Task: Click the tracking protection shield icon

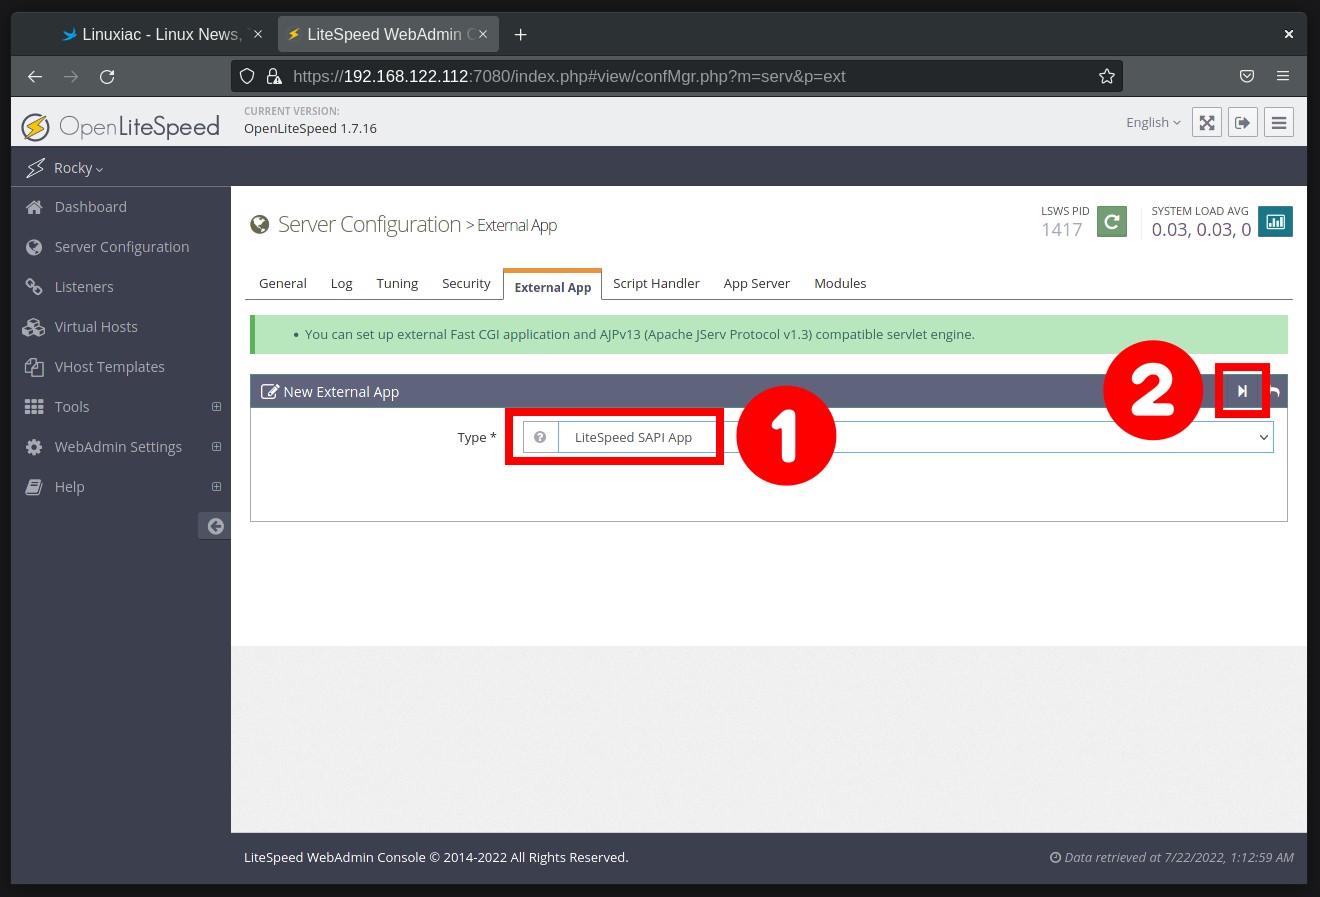Action: (247, 76)
